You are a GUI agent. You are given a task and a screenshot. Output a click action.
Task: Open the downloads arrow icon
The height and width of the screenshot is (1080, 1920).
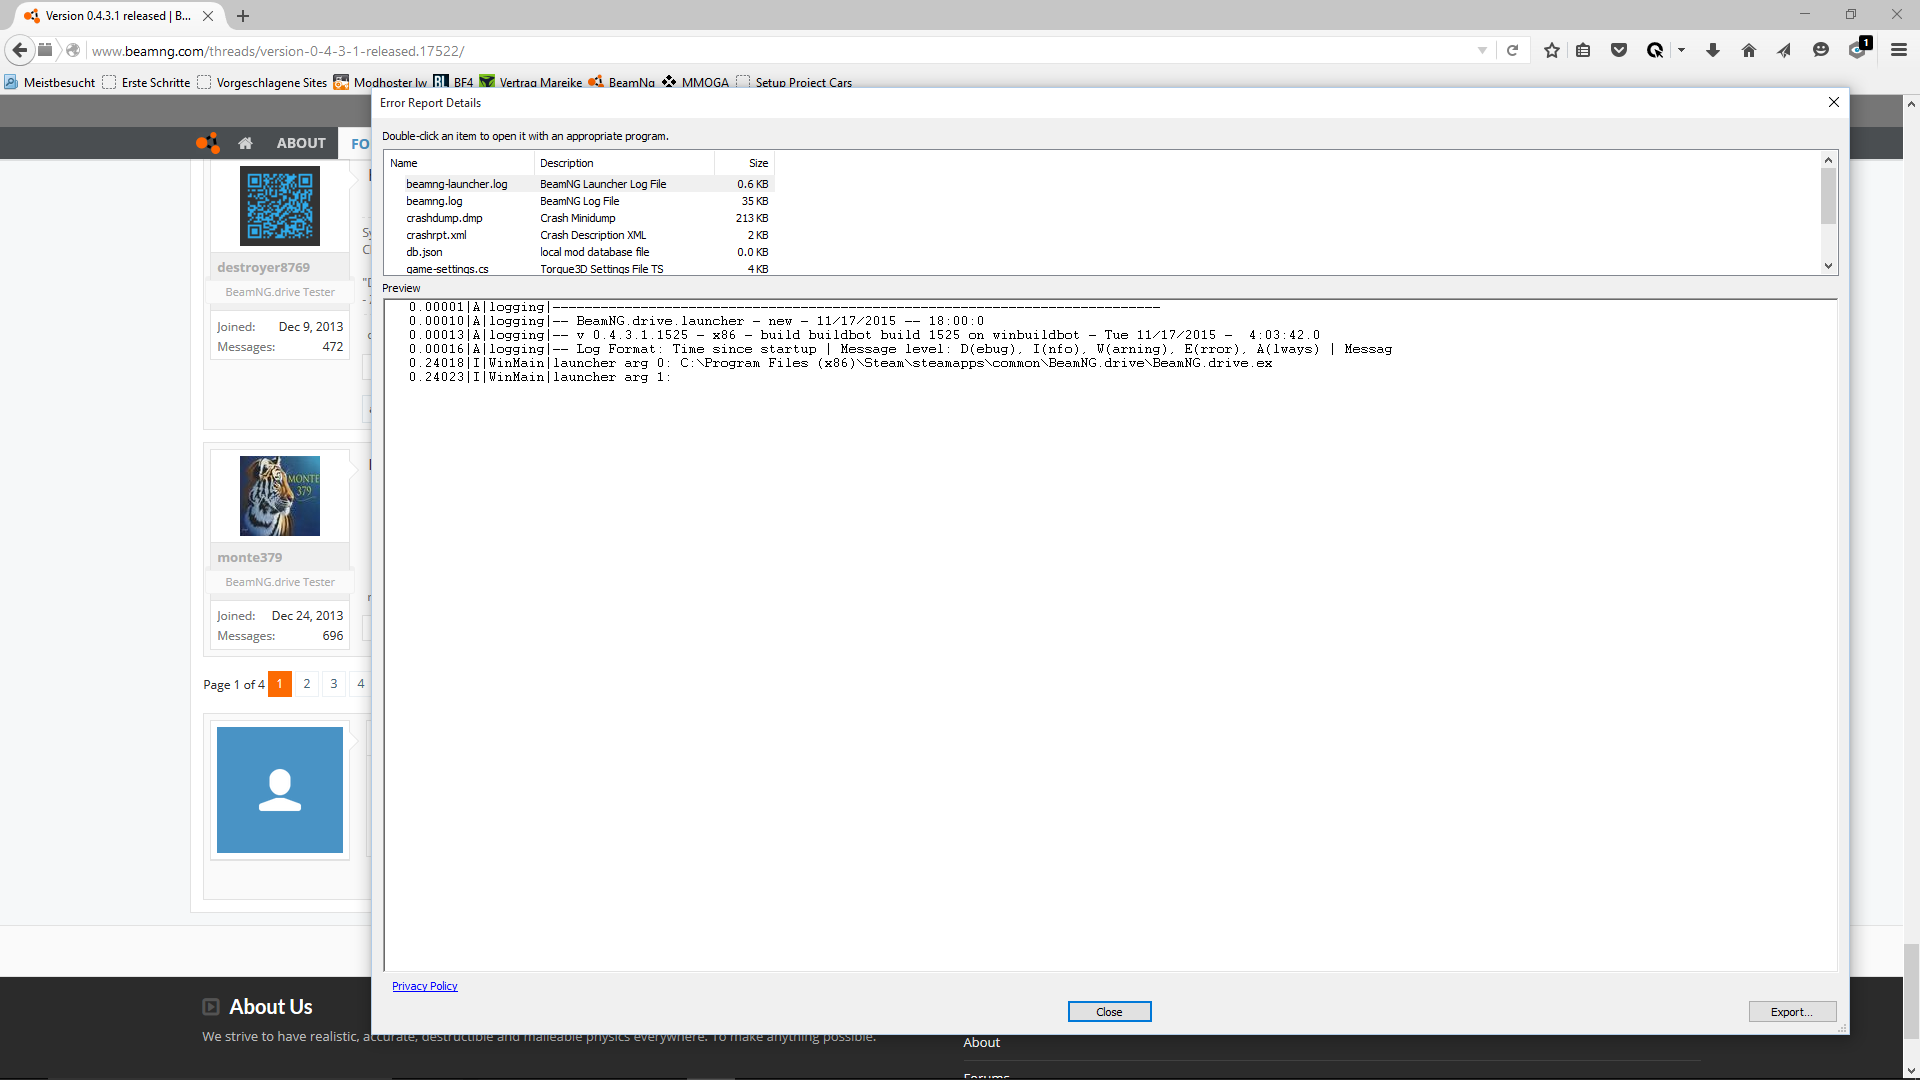point(1713,50)
